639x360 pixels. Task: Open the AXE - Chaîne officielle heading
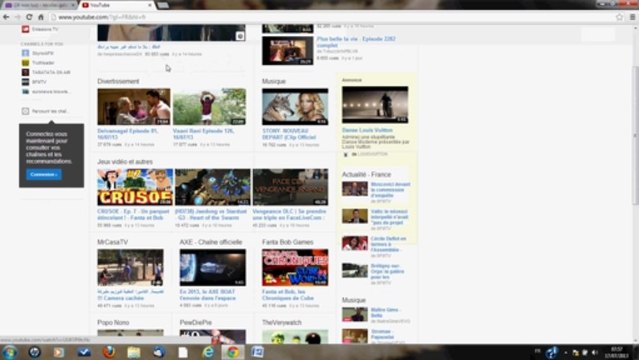tap(211, 242)
